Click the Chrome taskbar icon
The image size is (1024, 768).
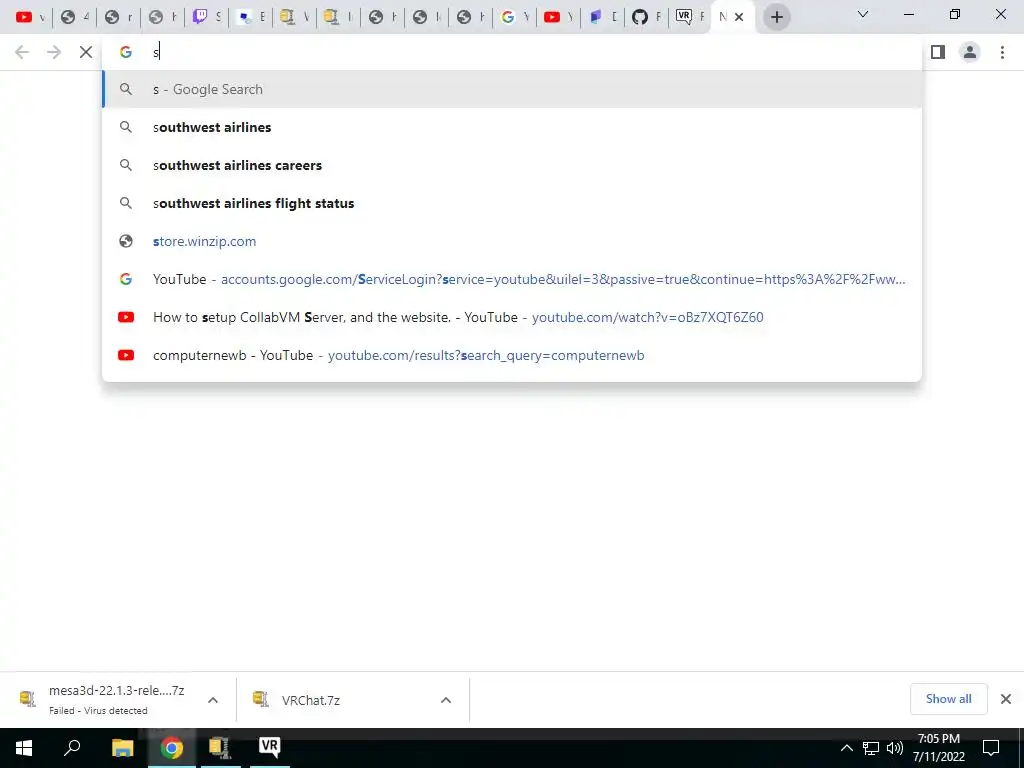coord(172,748)
